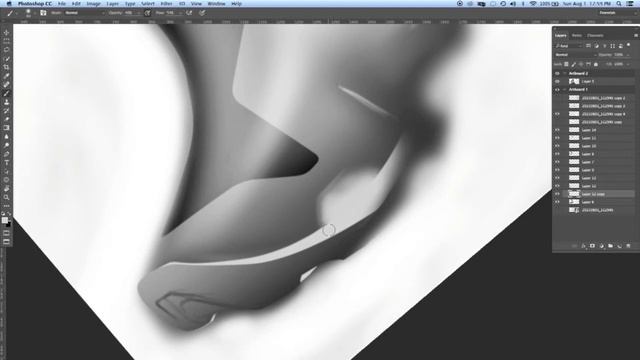
Task: Open the layer Kind filter dropdown
Action: tap(569, 46)
